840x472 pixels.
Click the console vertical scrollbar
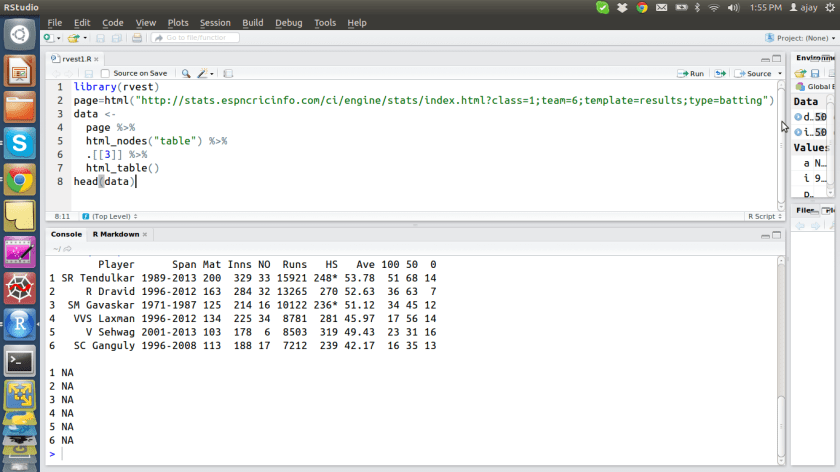click(x=781, y=361)
